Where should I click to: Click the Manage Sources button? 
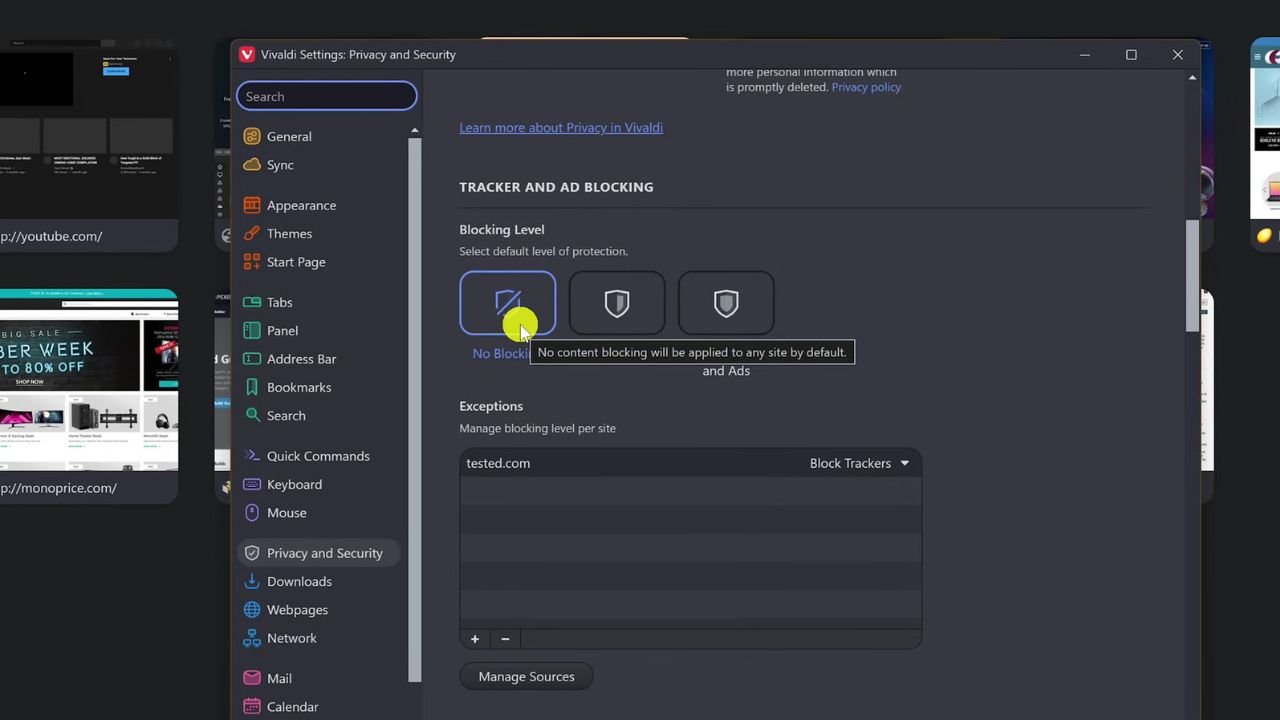[526, 677]
